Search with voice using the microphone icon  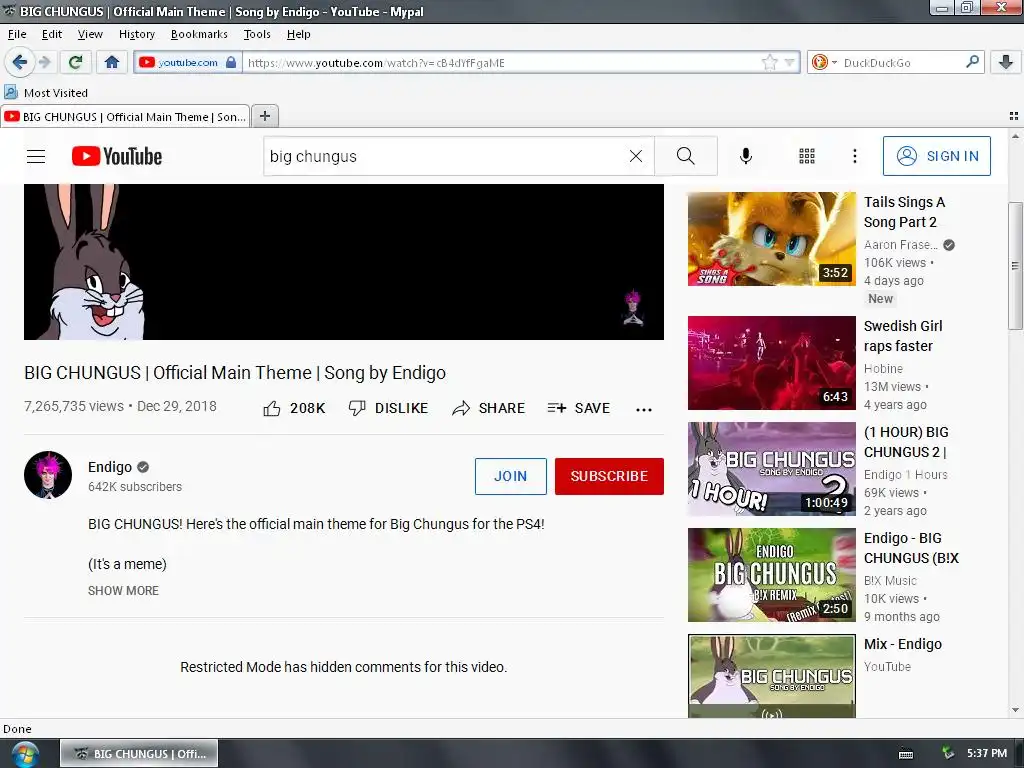coord(746,156)
